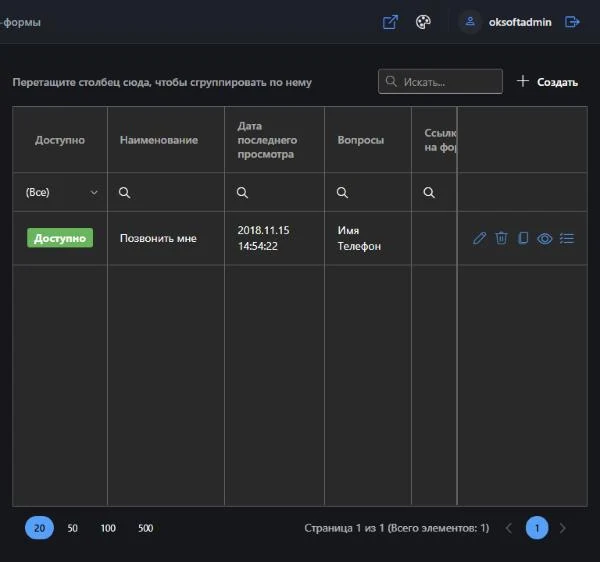Click the Наименование filter search icon

[124, 192]
